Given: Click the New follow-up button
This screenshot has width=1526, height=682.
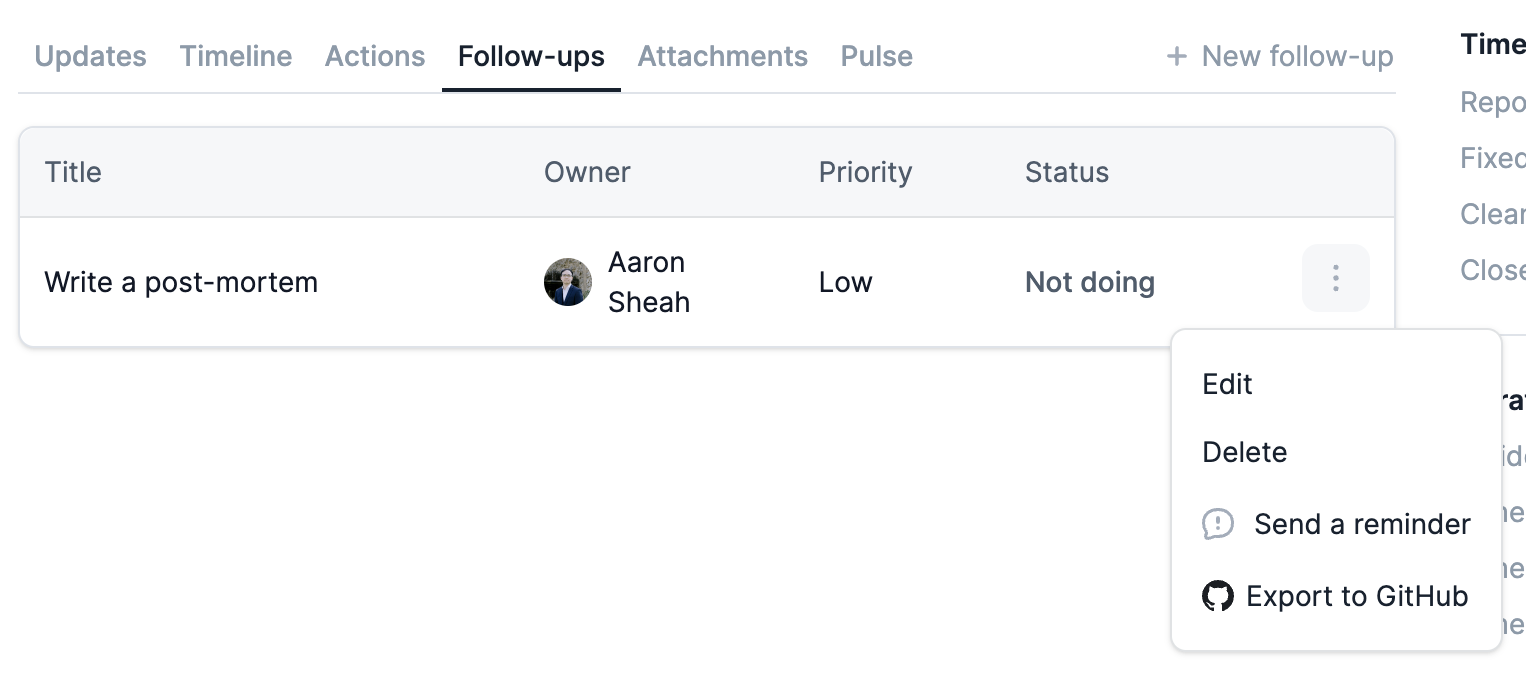Looking at the screenshot, I should tap(1296, 57).
